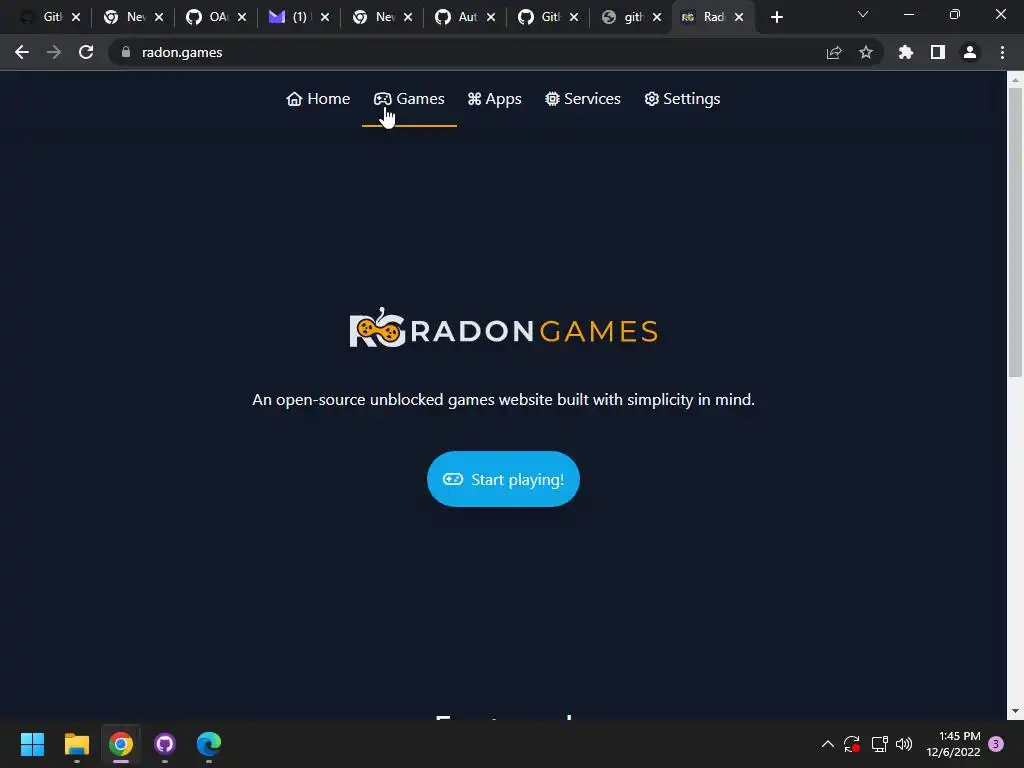
Task: Open the Services navigation link
Action: [x=583, y=99]
